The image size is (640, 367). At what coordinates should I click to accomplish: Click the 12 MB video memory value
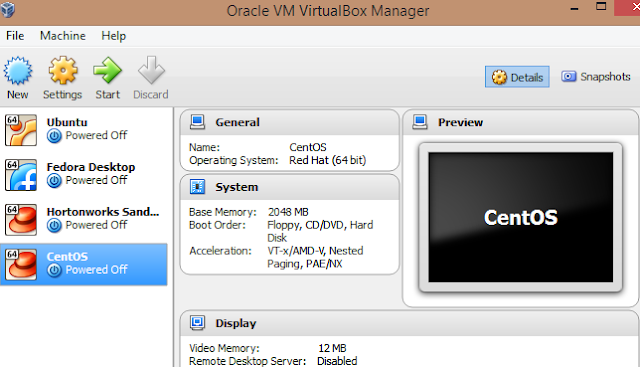(332, 348)
